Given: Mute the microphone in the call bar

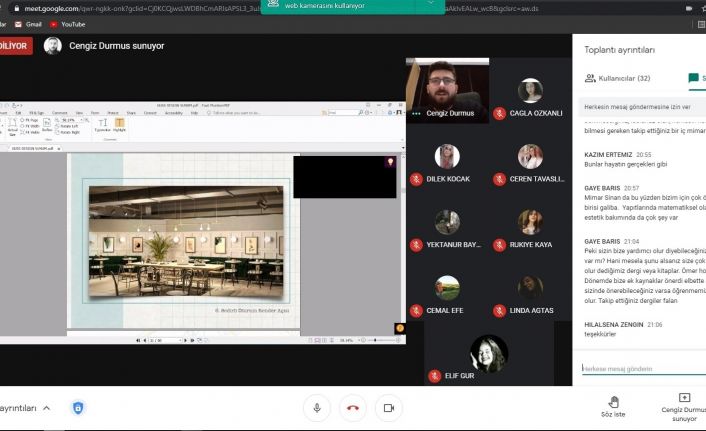Looking at the screenshot, I should pos(317,408).
